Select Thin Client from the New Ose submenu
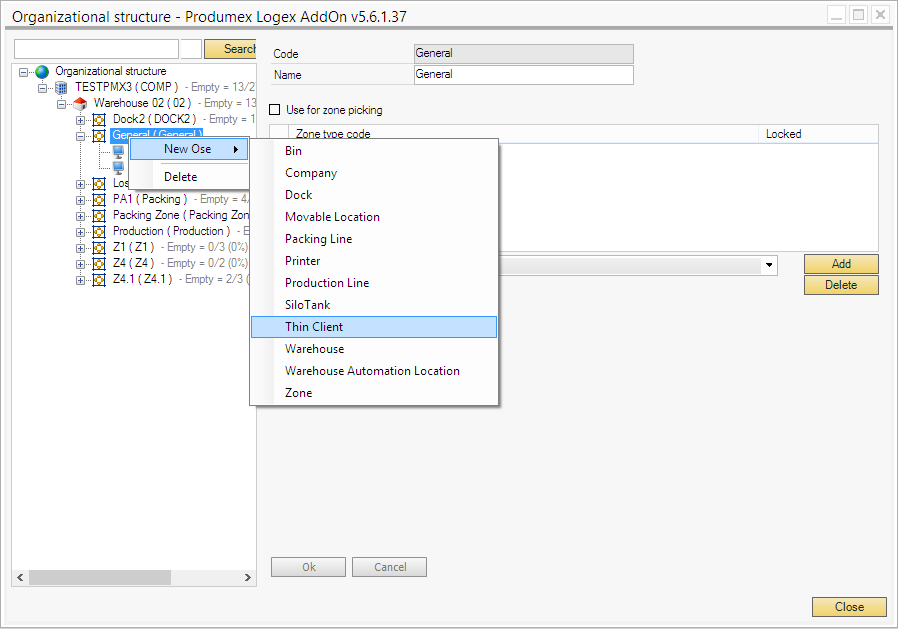Screen dimensions: 898x629 [318, 326]
